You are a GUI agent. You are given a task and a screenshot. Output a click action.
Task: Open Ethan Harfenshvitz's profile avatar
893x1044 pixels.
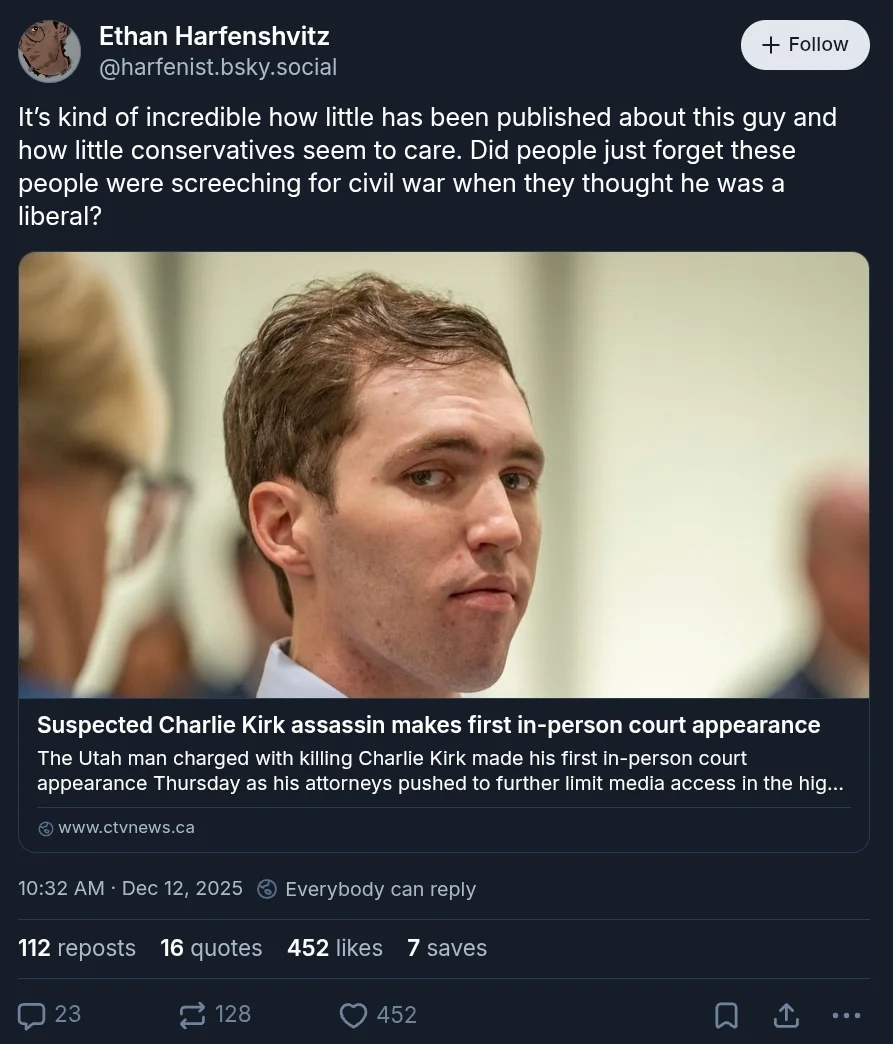pyautogui.click(x=49, y=51)
